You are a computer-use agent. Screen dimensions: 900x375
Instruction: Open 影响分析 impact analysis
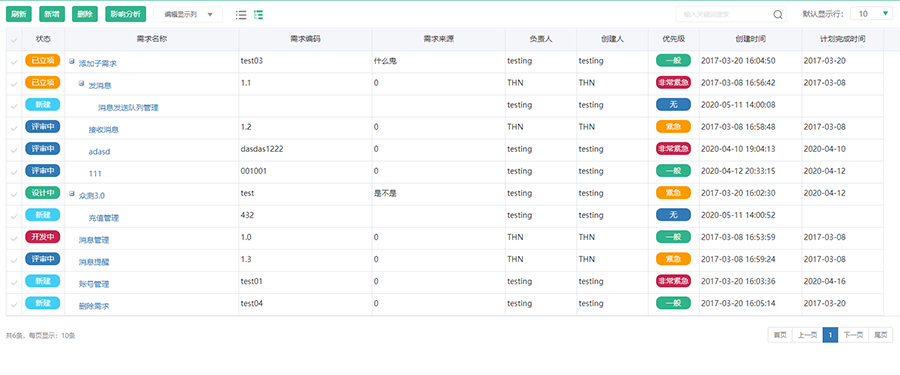pos(126,14)
